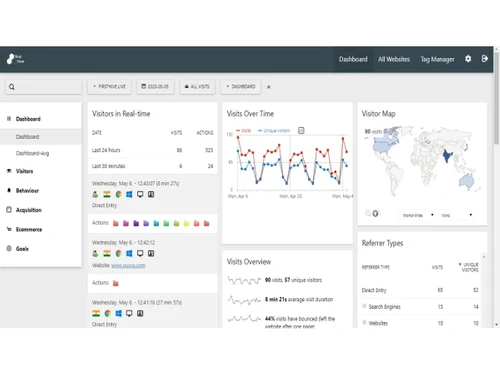Click the search magnifier icon

(12, 87)
